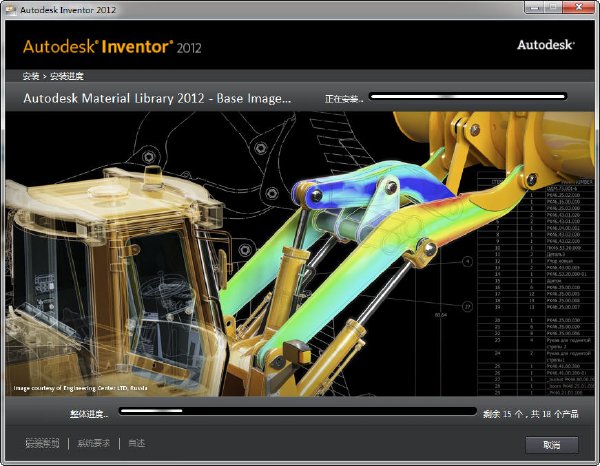This screenshot has height=466, width=600.
Task: Click the 'Autodesk Inventor 2012' window title bar text
Action: (68, 10)
